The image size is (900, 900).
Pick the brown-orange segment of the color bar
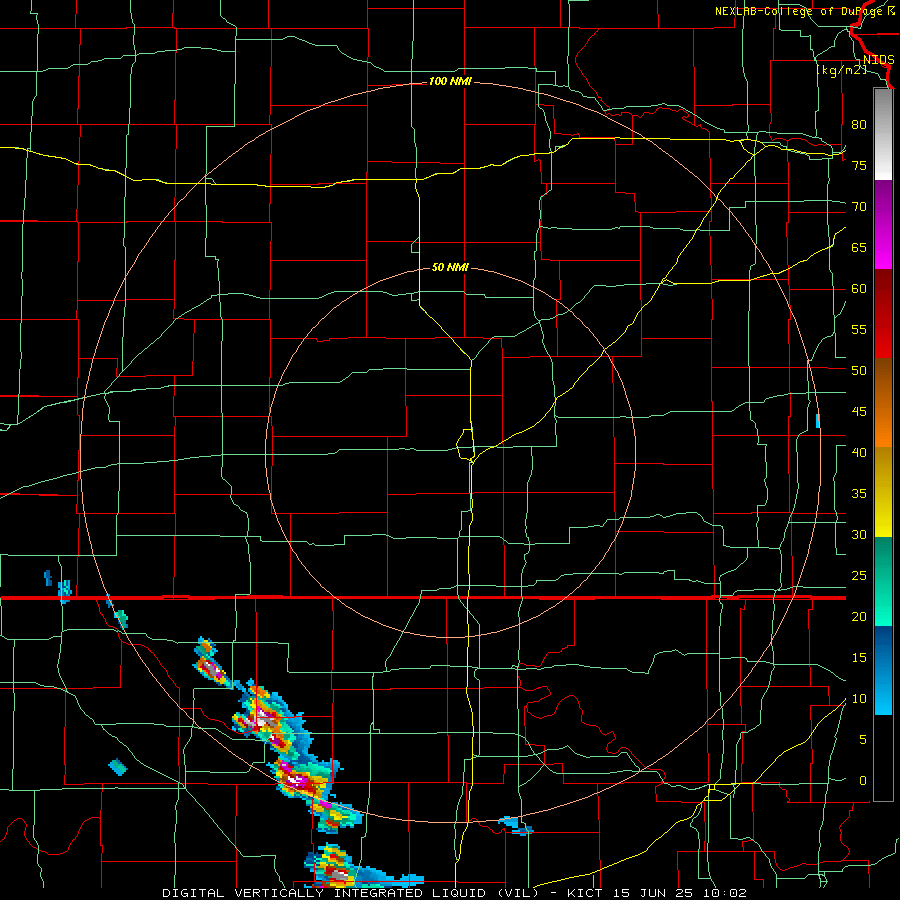pyautogui.click(x=883, y=402)
